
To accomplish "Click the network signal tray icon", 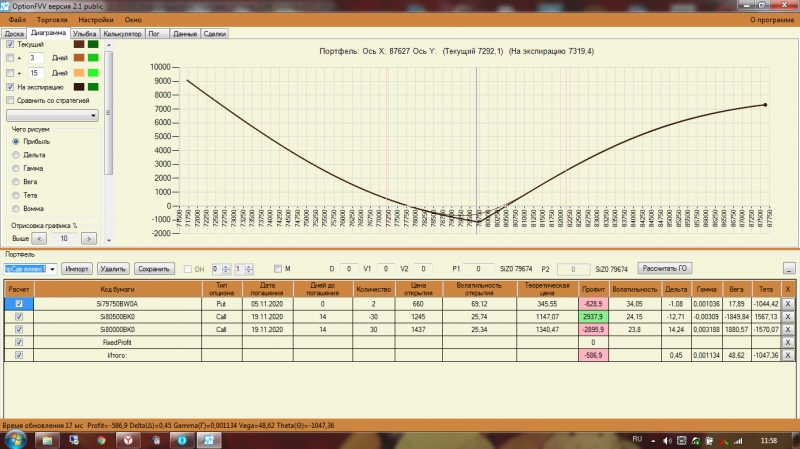I will point(738,440).
